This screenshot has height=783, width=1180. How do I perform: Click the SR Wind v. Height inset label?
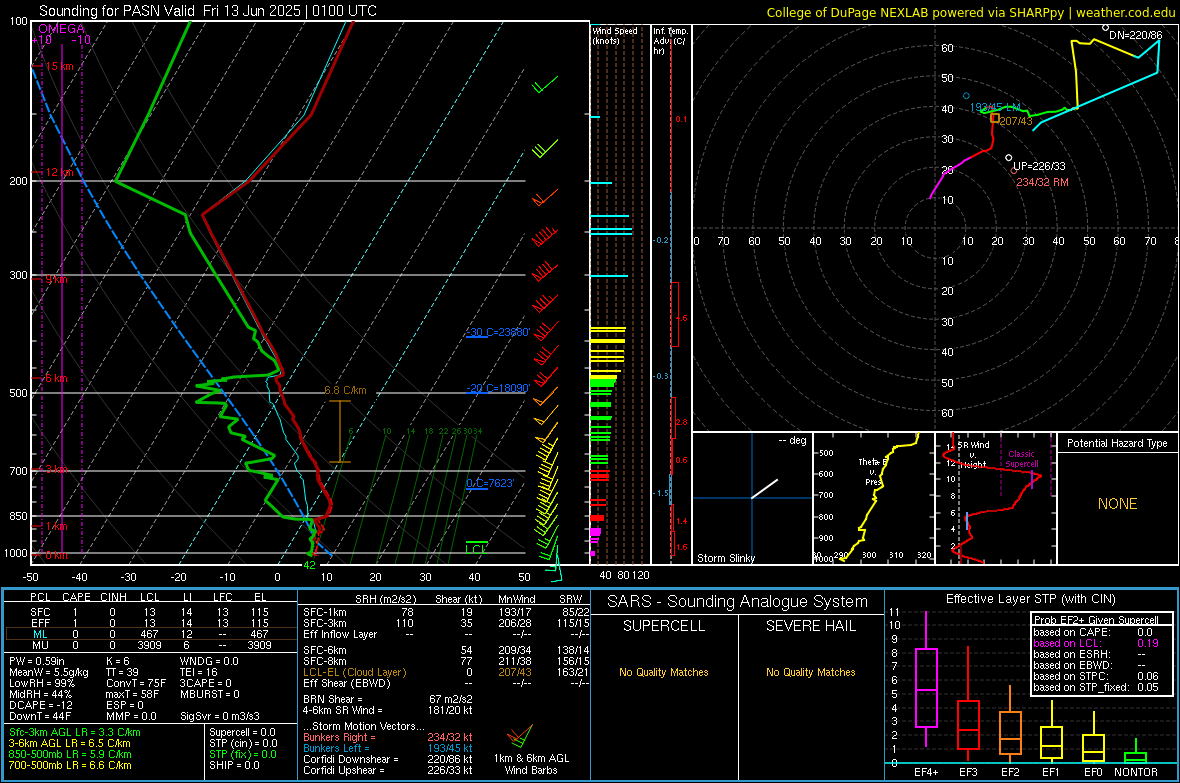[x=972, y=455]
